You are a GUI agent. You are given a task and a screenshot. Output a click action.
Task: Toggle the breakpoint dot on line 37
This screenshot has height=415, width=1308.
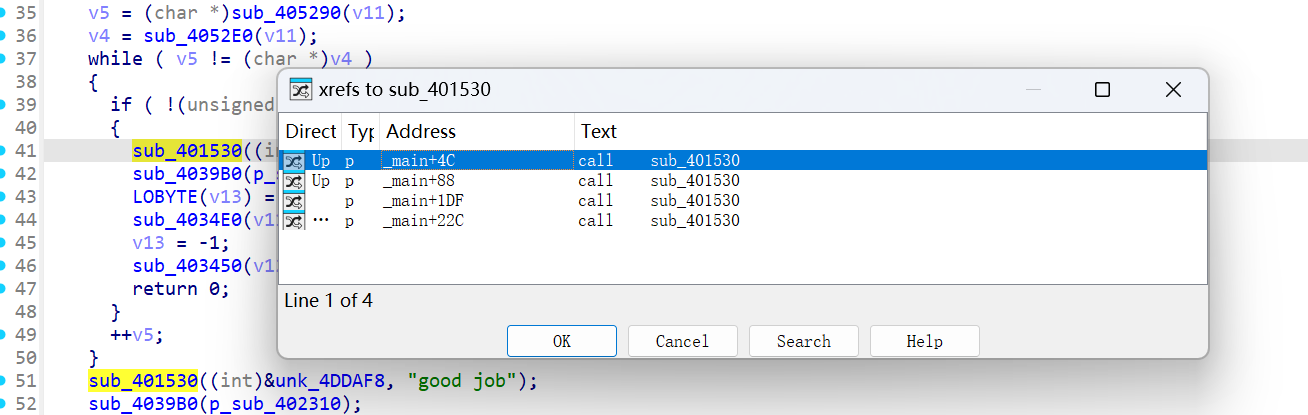click(x=5, y=58)
